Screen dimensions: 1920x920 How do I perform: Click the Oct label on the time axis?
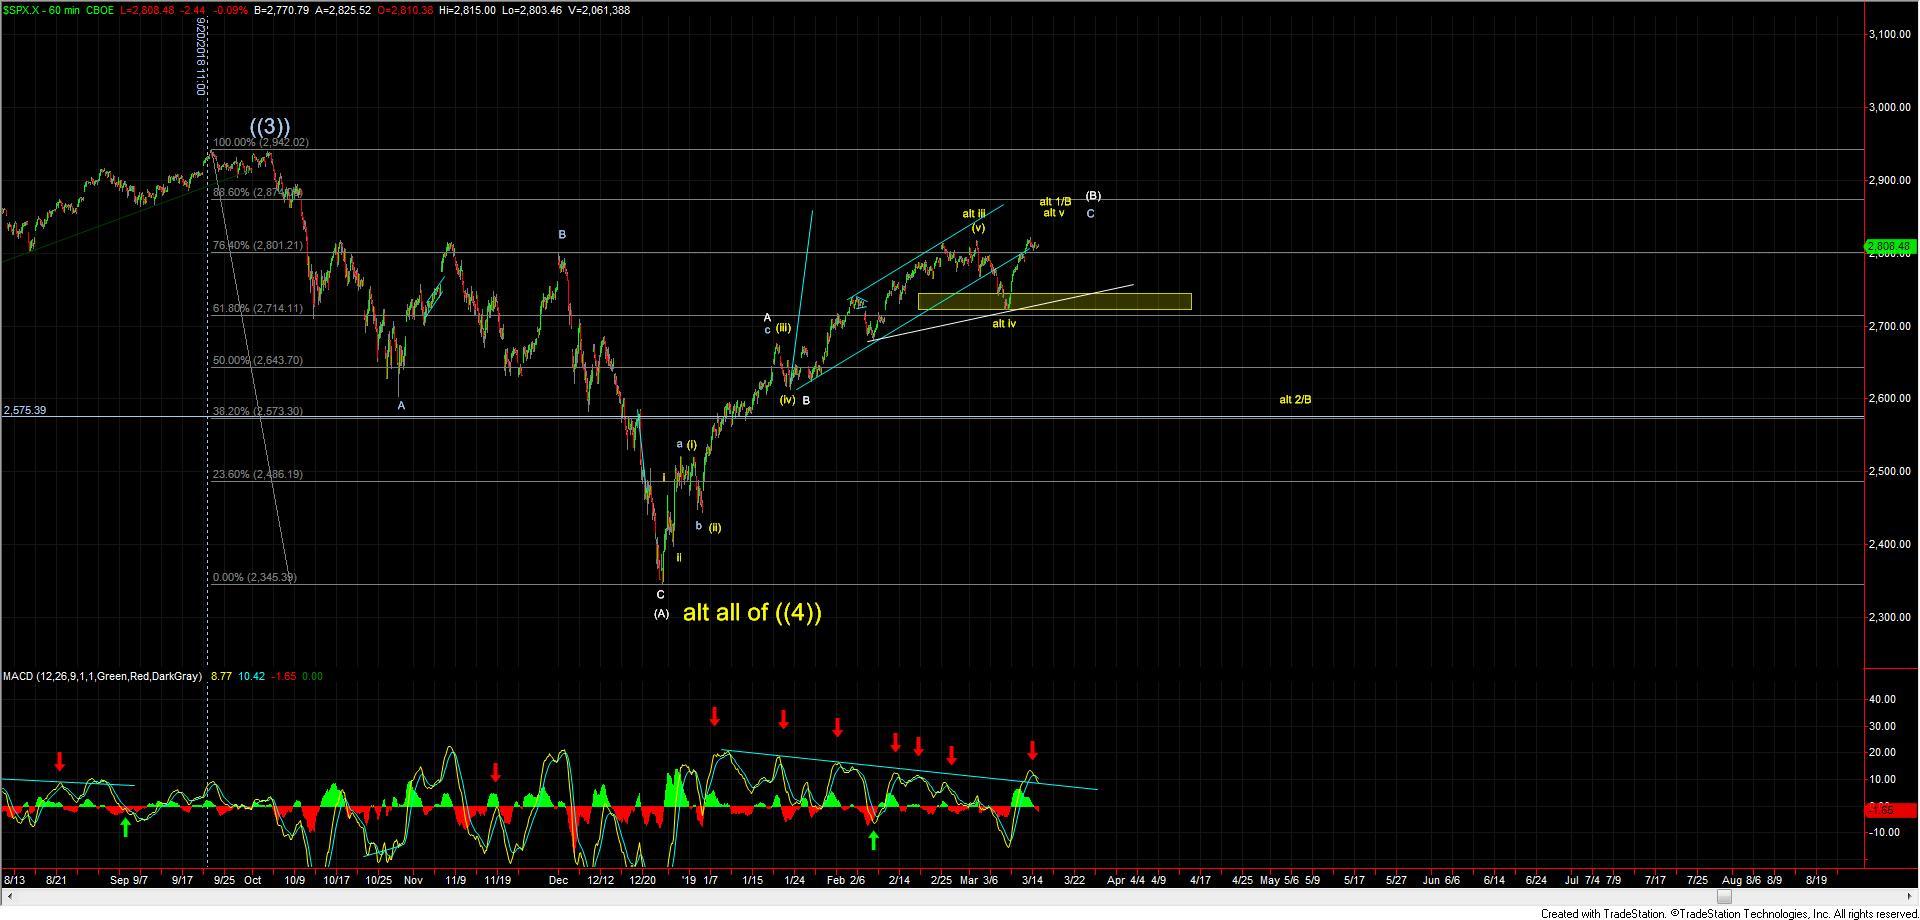tap(253, 881)
